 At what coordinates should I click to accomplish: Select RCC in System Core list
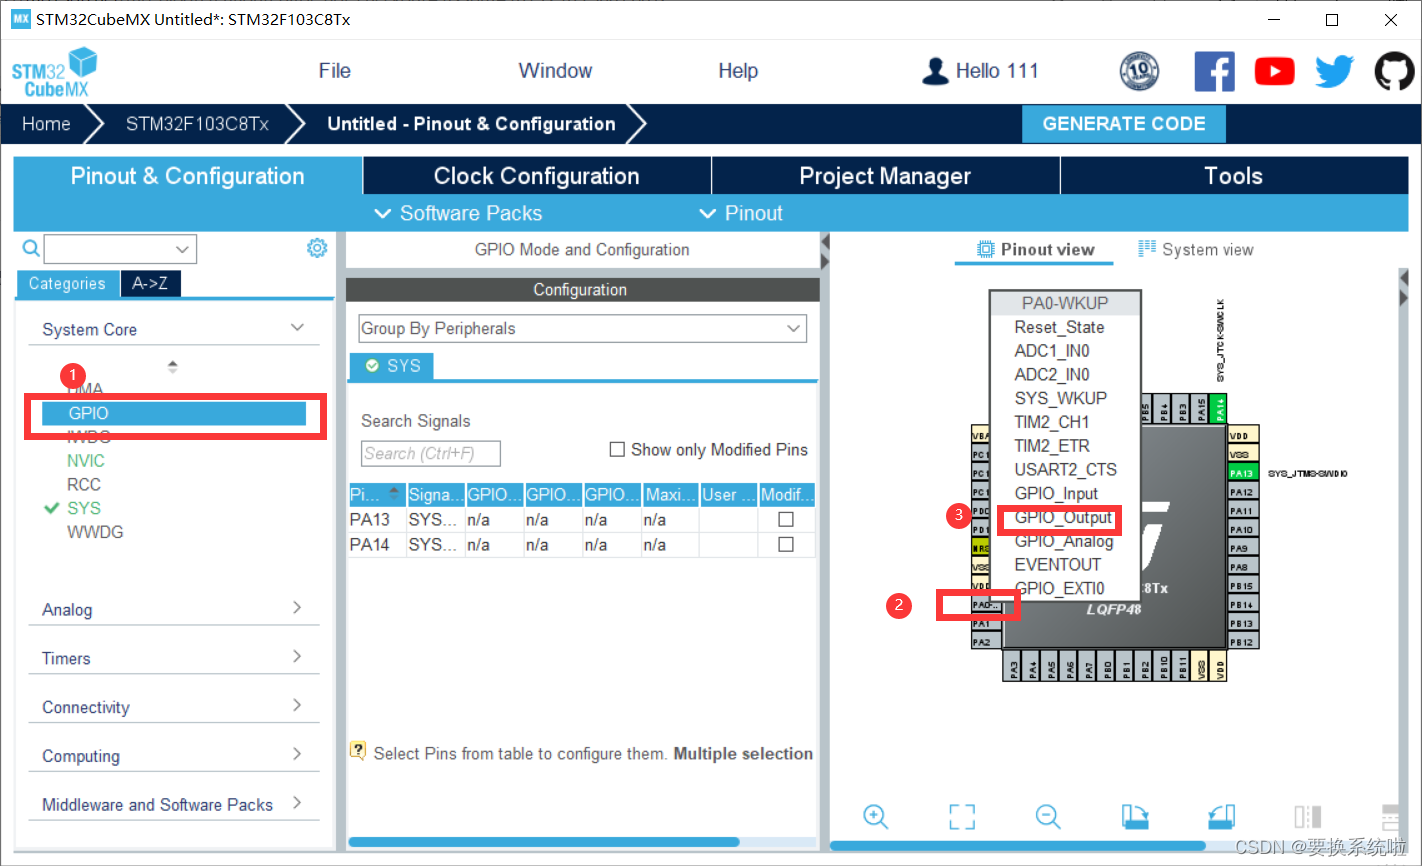(84, 485)
